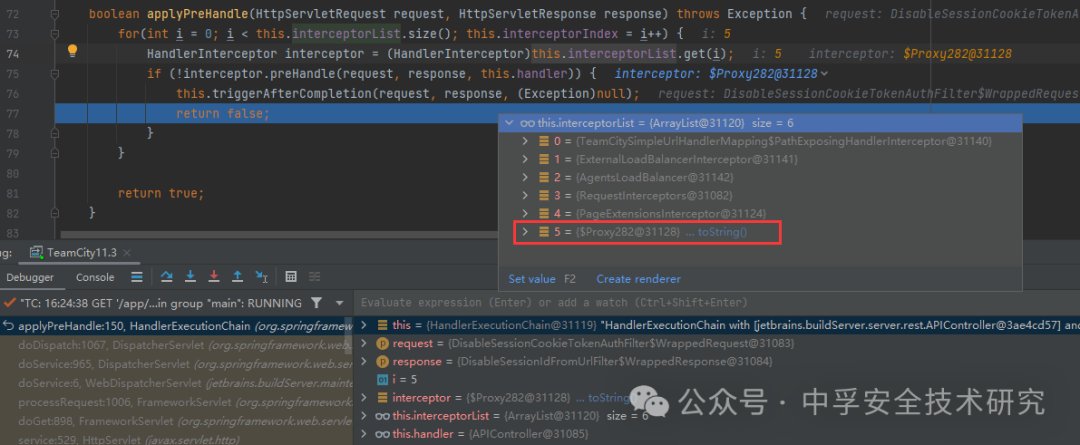Expand popup entry 0 PathExposingHandlerInterceptor
The width and height of the screenshot is (1080, 445).
(525, 141)
